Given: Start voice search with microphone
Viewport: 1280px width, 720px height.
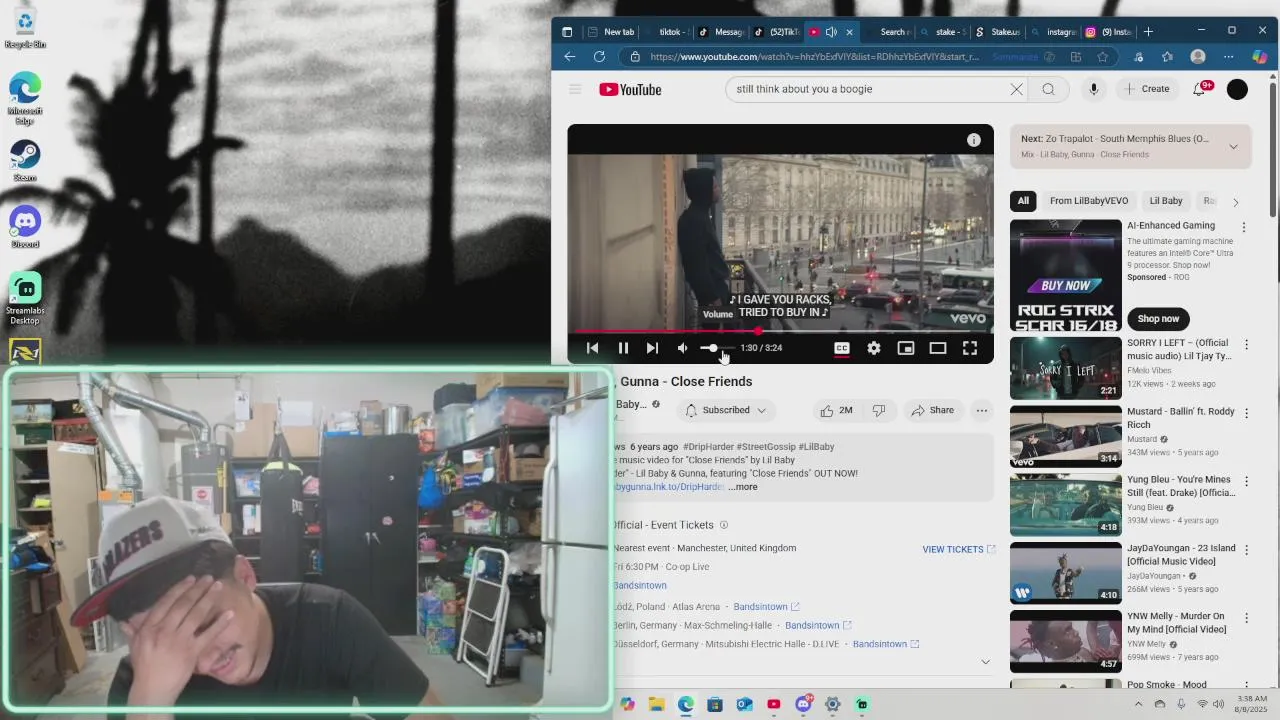Looking at the screenshot, I should point(1094,89).
